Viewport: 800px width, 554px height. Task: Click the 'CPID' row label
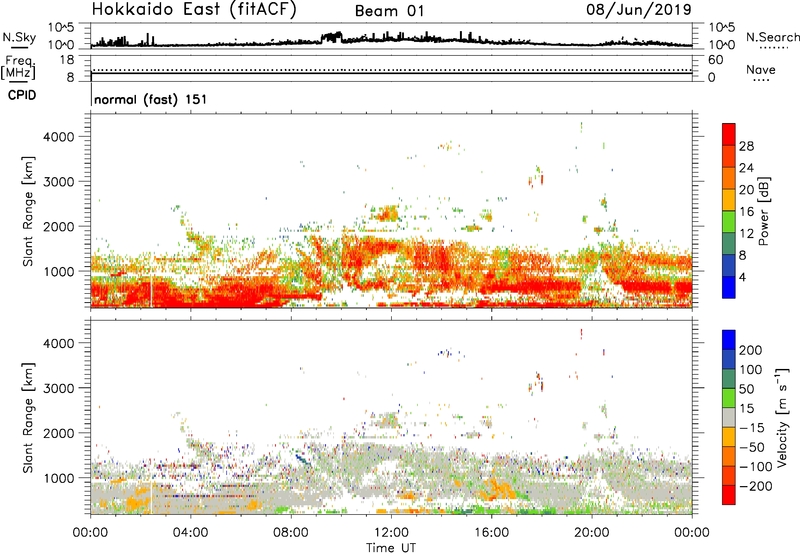22,95
